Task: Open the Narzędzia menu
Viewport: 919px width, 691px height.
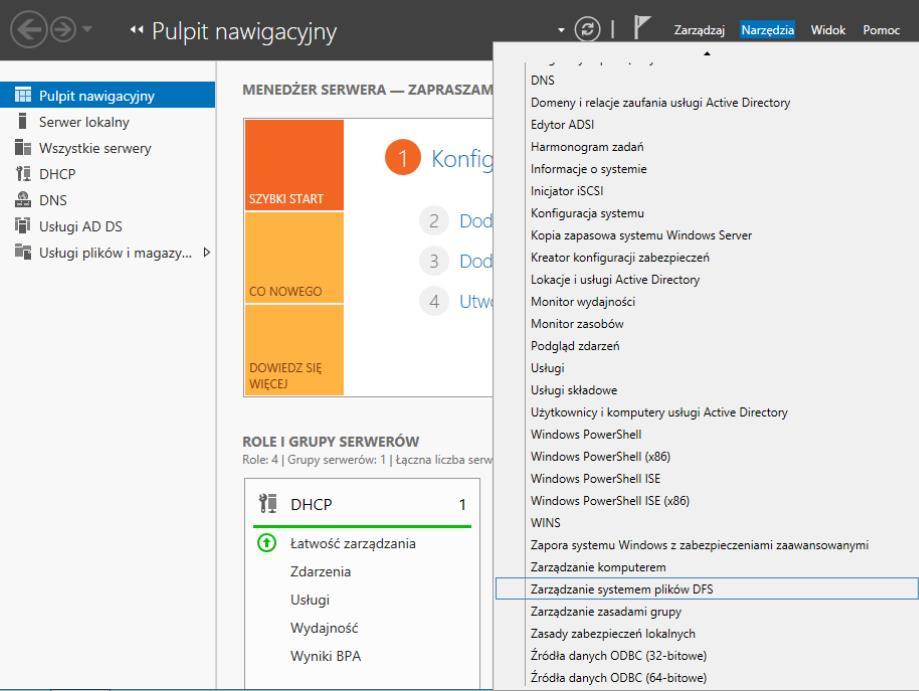Action: pyautogui.click(x=767, y=30)
